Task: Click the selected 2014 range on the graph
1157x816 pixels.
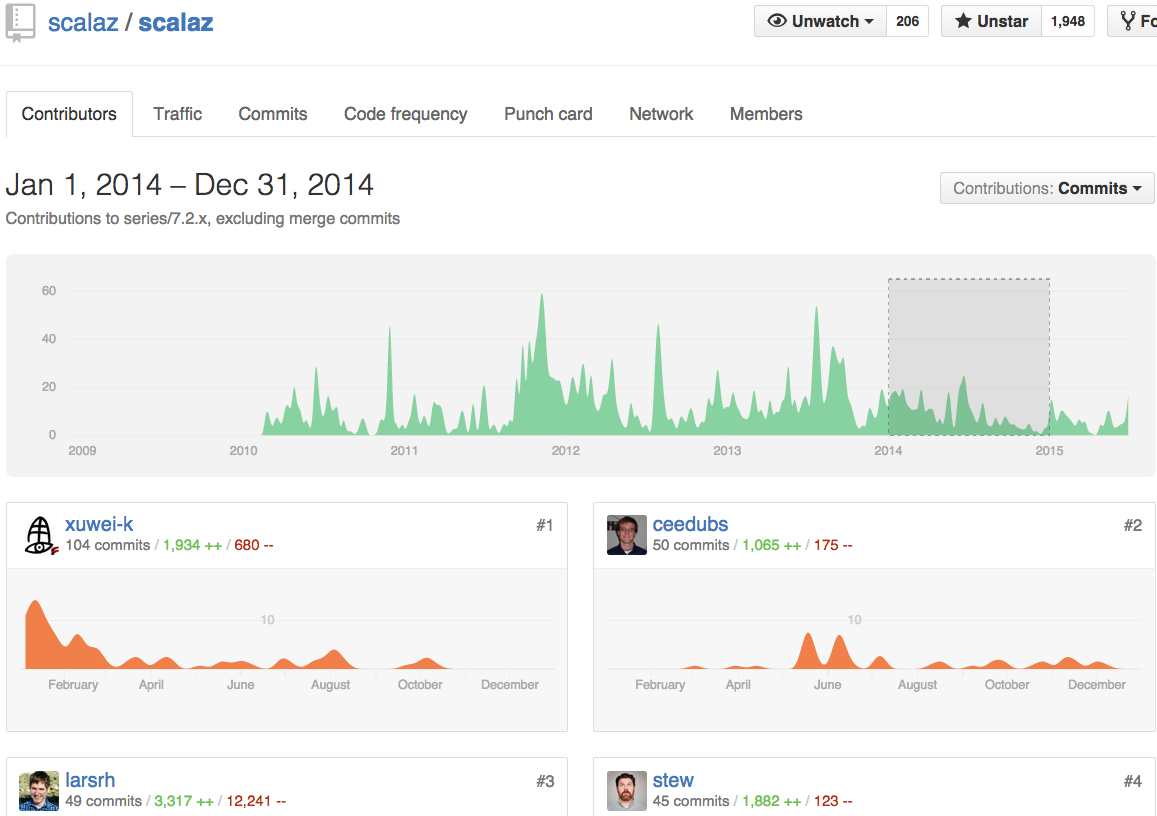Action: 968,357
